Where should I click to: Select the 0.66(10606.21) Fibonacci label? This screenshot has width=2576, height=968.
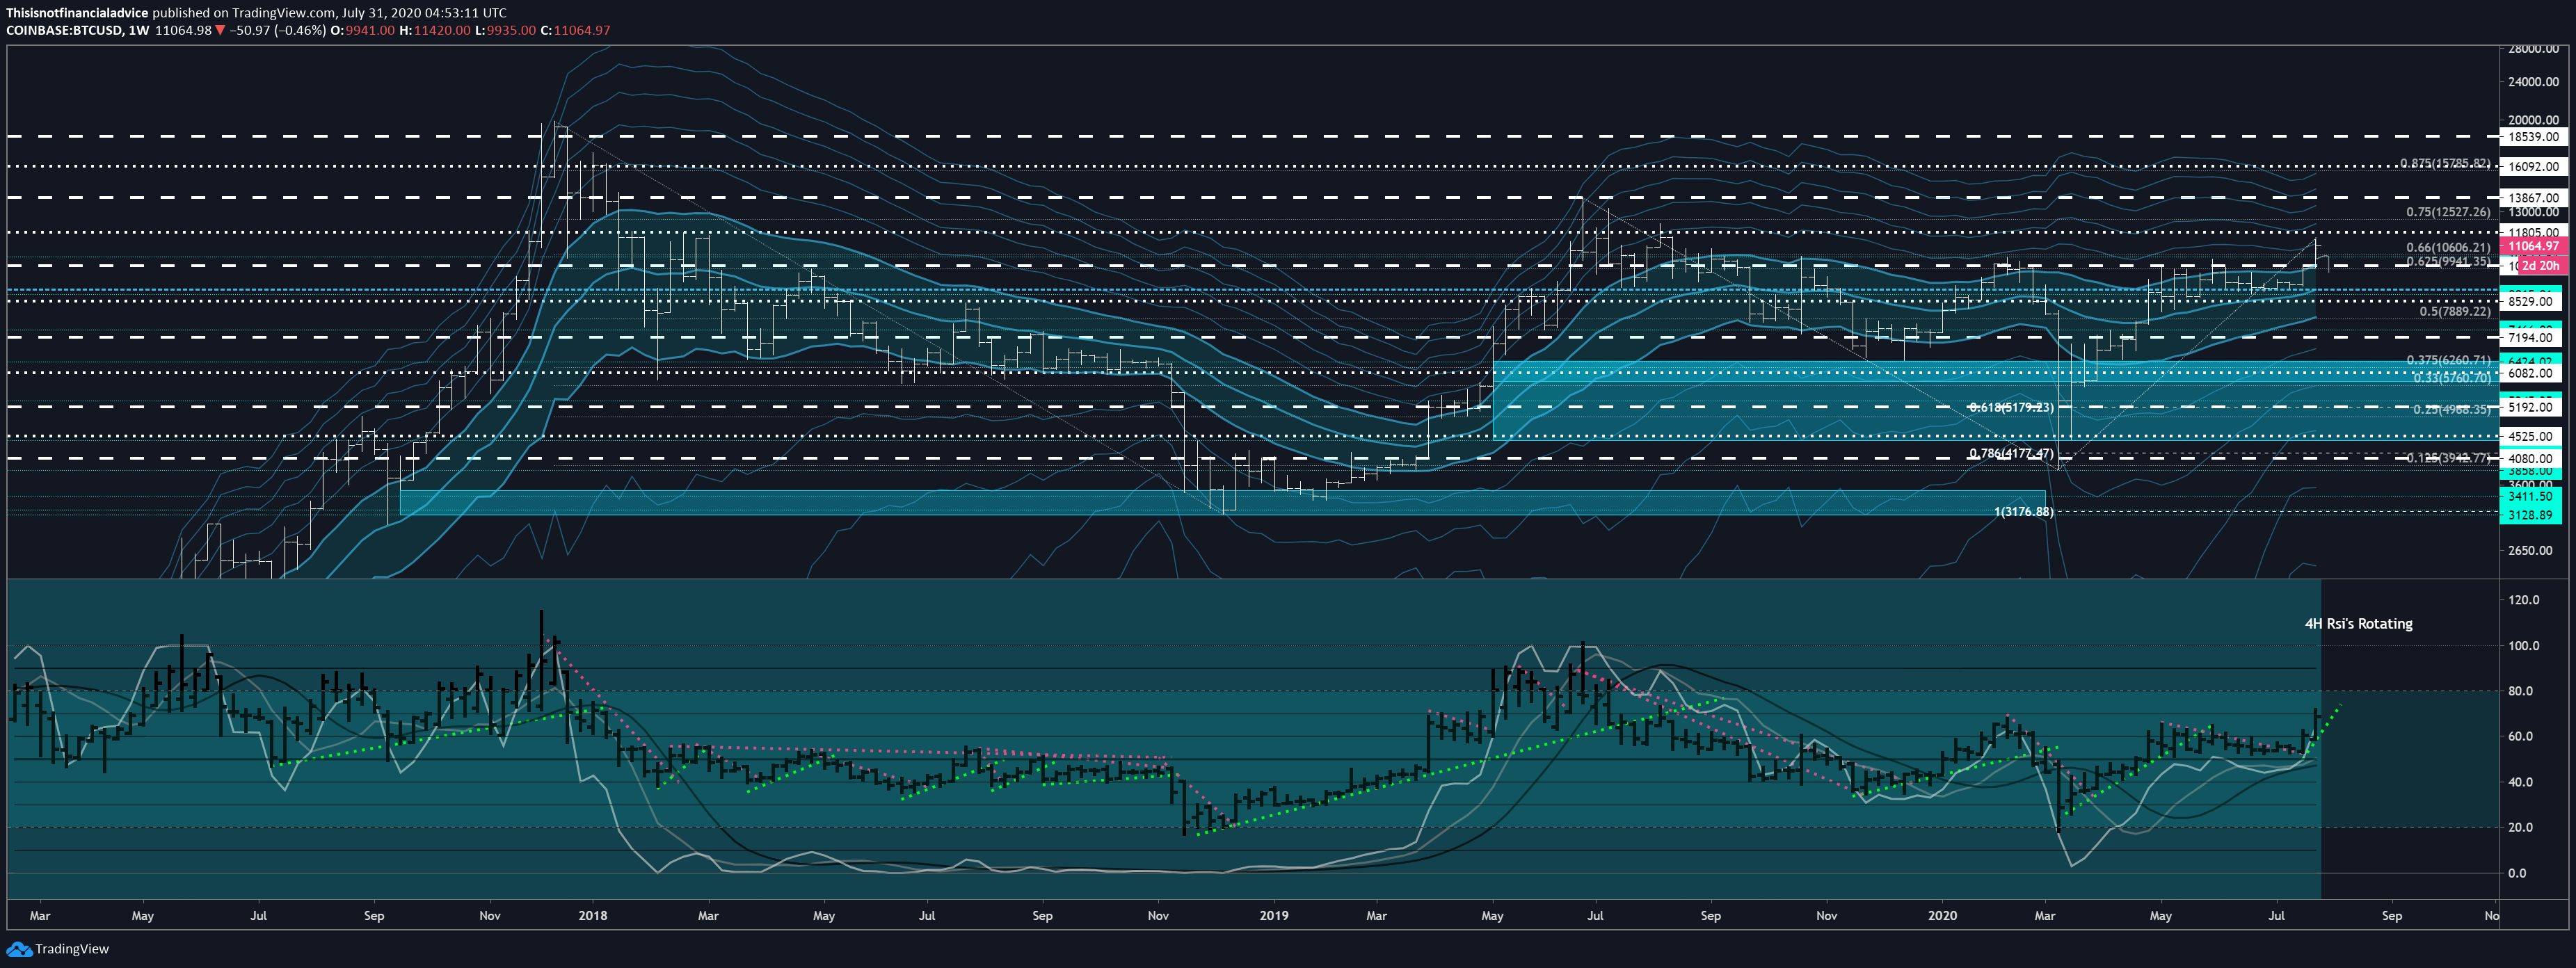pyautogui.click(x=2448, y=247)
